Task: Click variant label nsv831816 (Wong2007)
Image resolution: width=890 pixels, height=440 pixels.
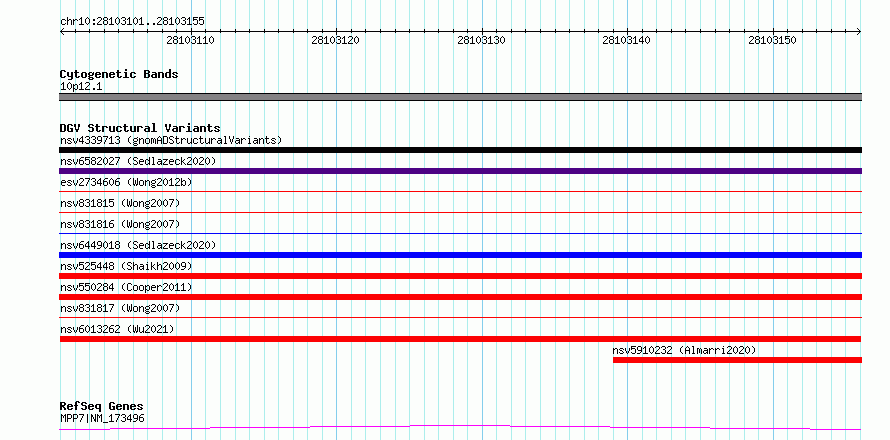Action: pos(120,224)
